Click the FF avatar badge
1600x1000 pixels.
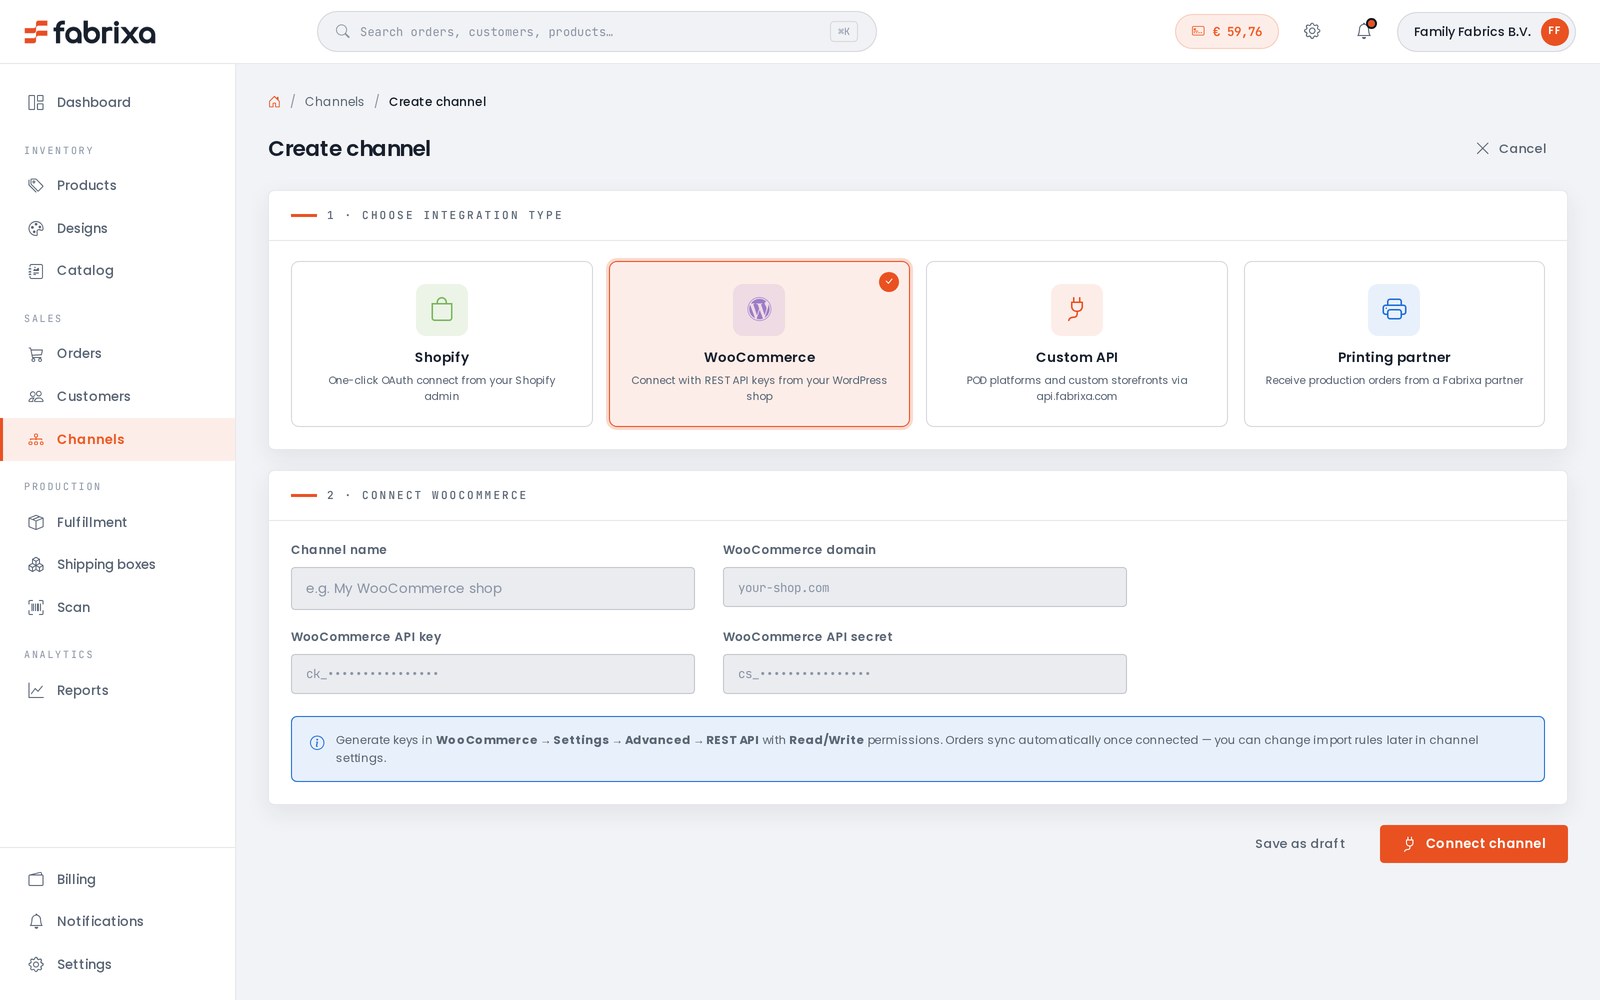pyautogui.click(x=1554, y=31)
